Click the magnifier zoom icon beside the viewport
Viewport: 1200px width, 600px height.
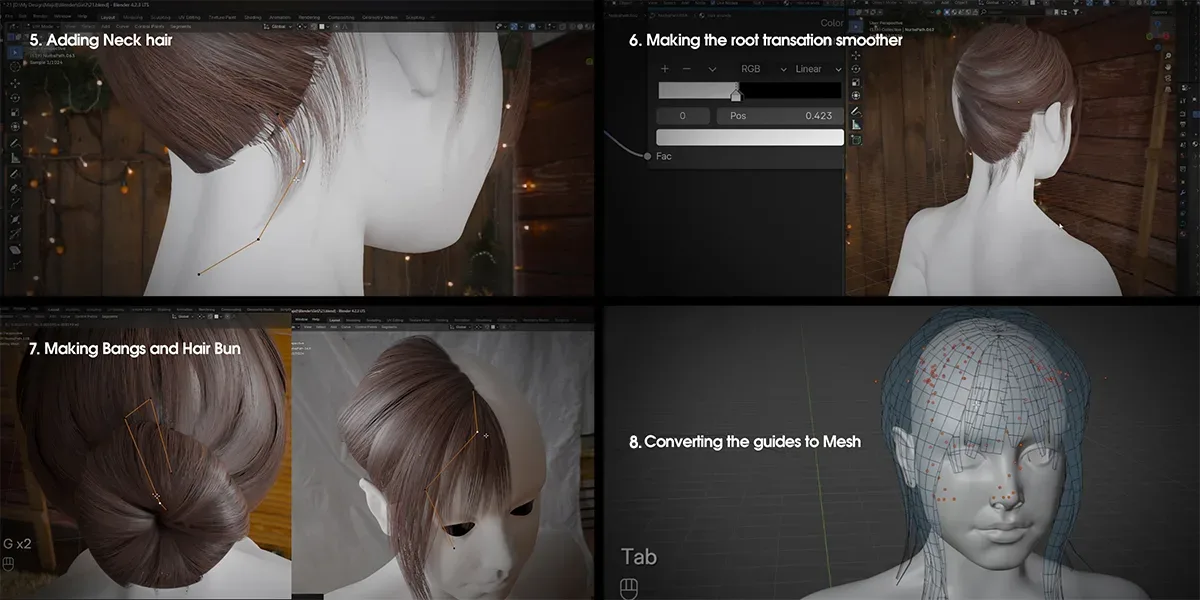tap(1167, 56)
